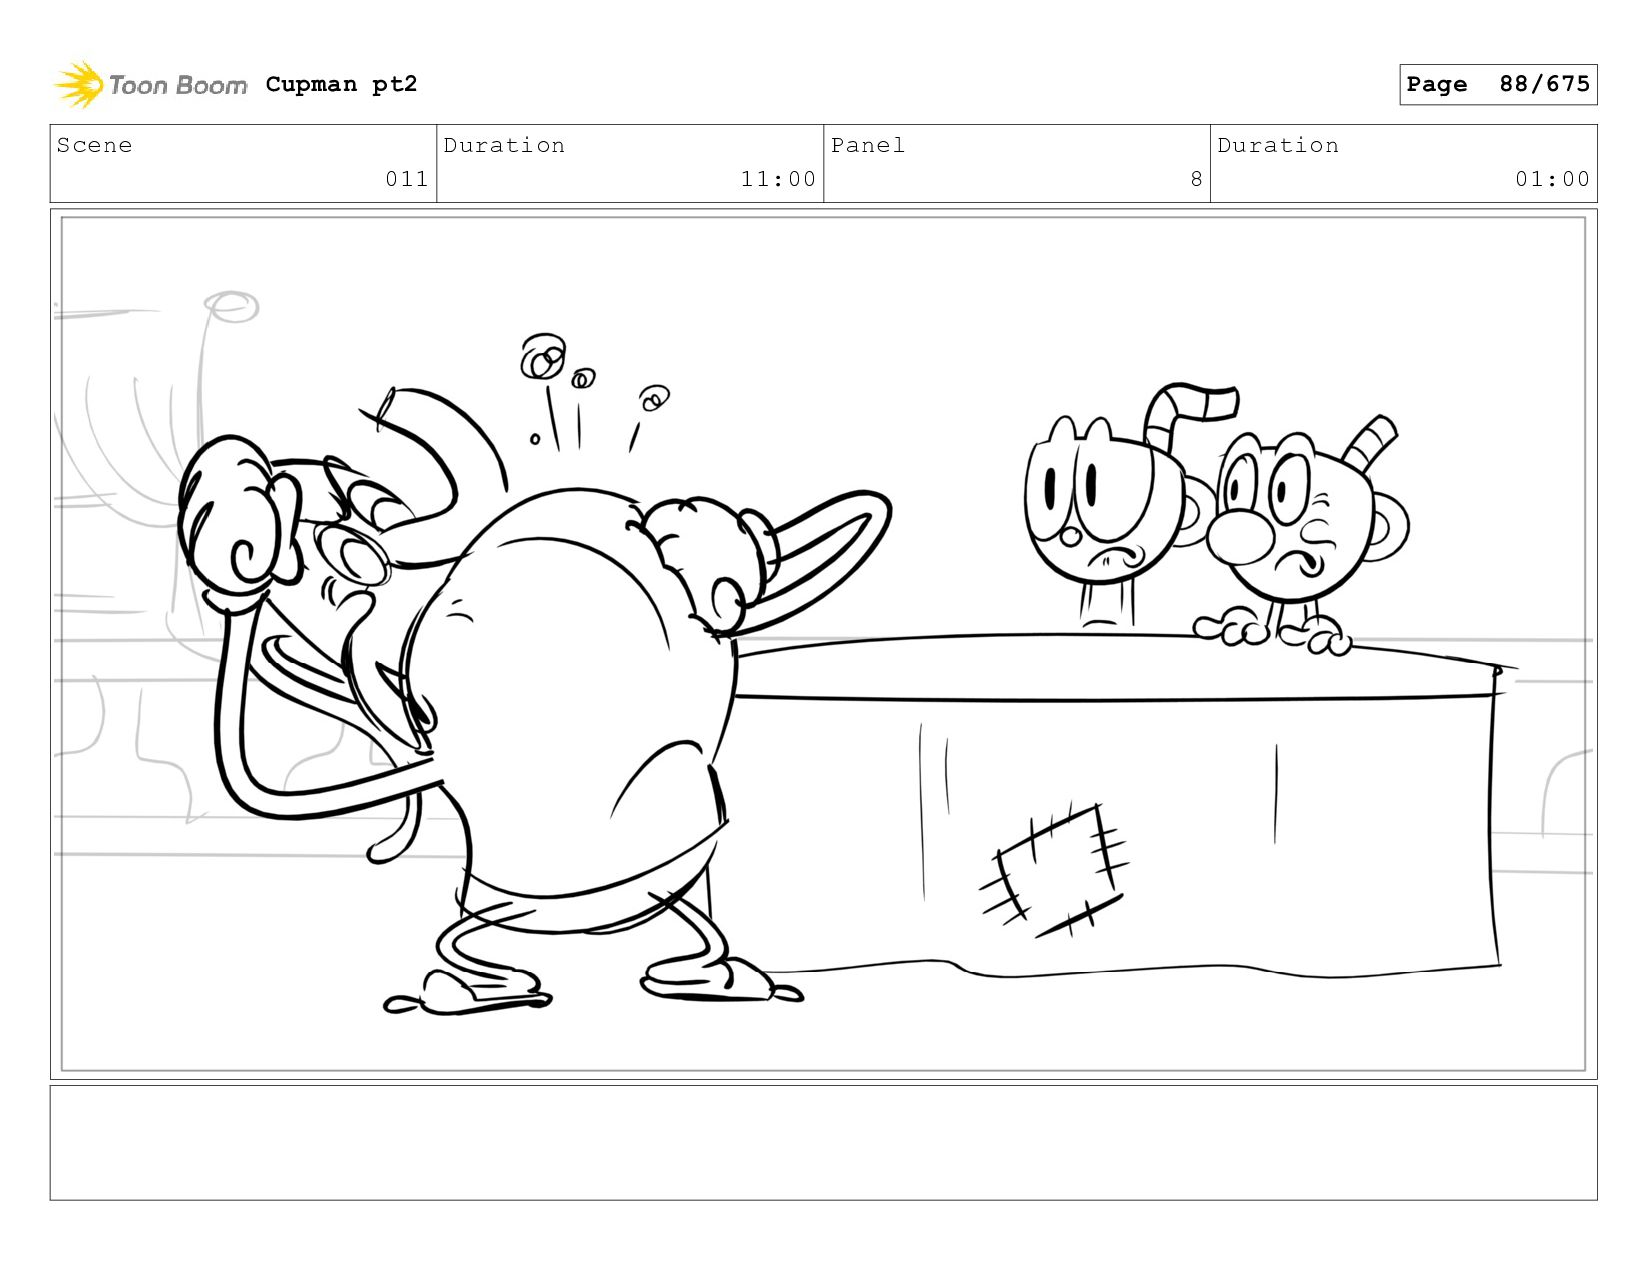The width and height of the screenshot is (1650, 1275).
Task: Click scene duration value '11:00'
Action: [778, 179]
